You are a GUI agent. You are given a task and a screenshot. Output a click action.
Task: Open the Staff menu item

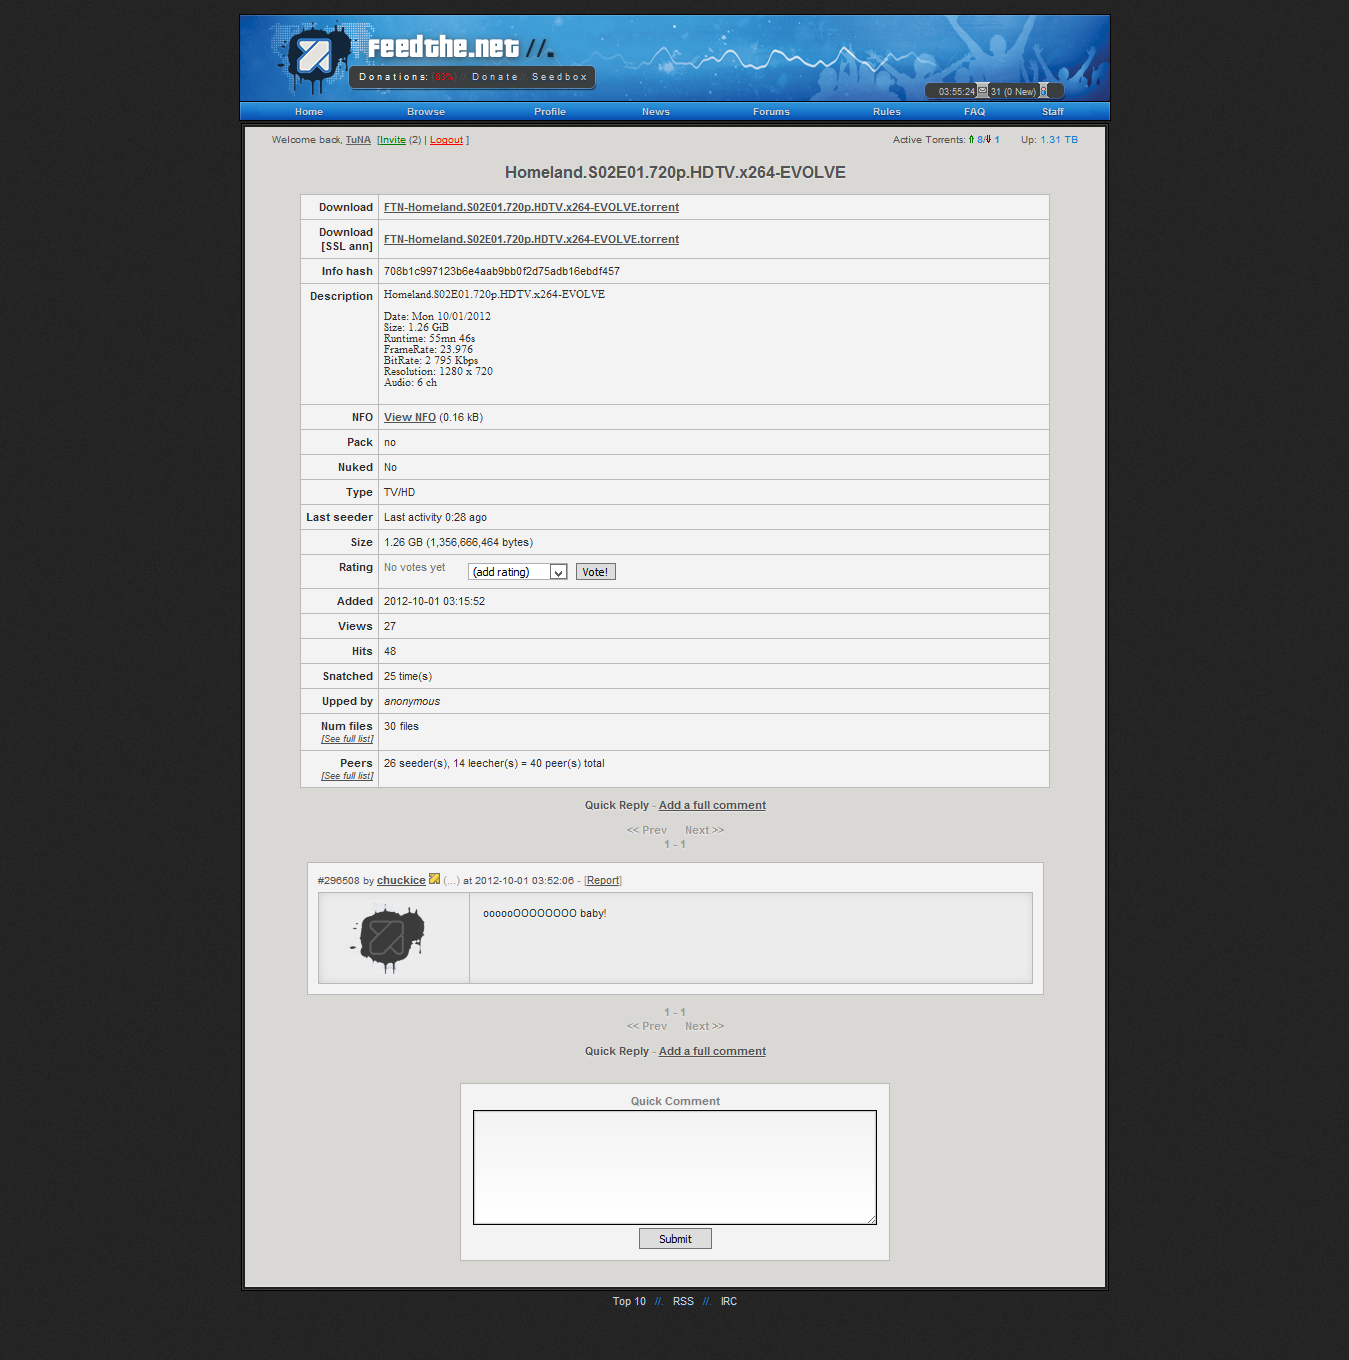(x=1053, y=112)
